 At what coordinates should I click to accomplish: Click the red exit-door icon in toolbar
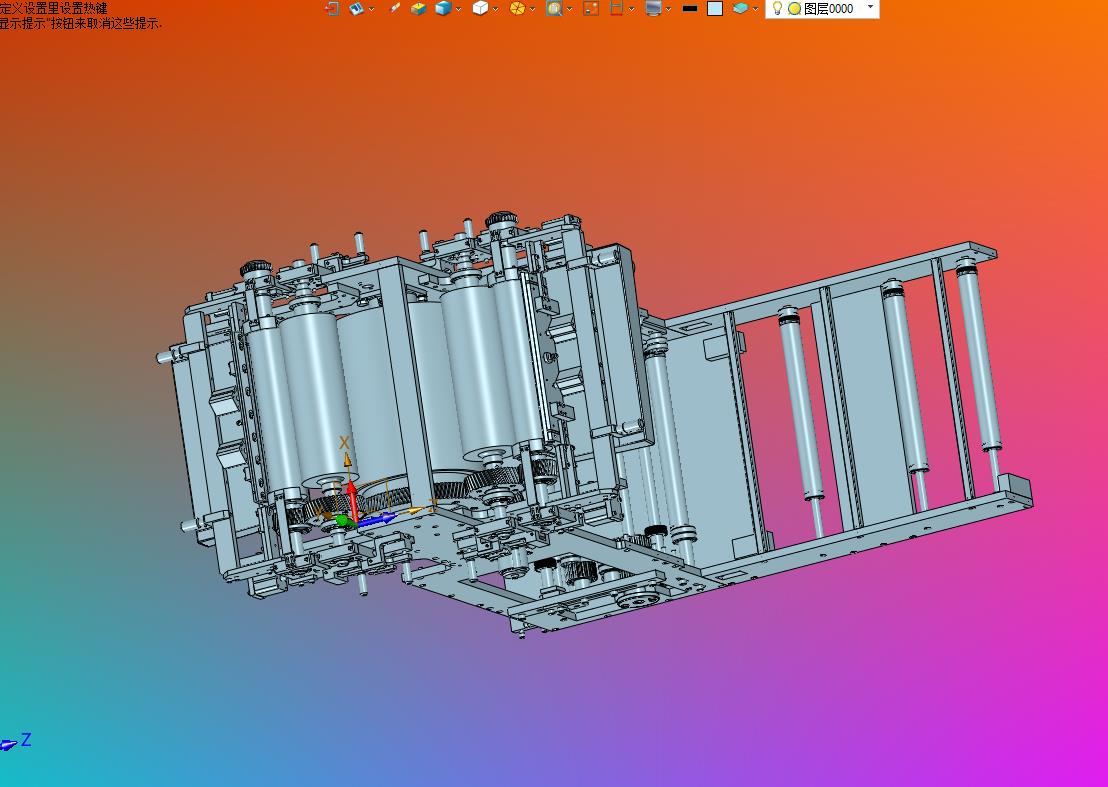(331, 8)
